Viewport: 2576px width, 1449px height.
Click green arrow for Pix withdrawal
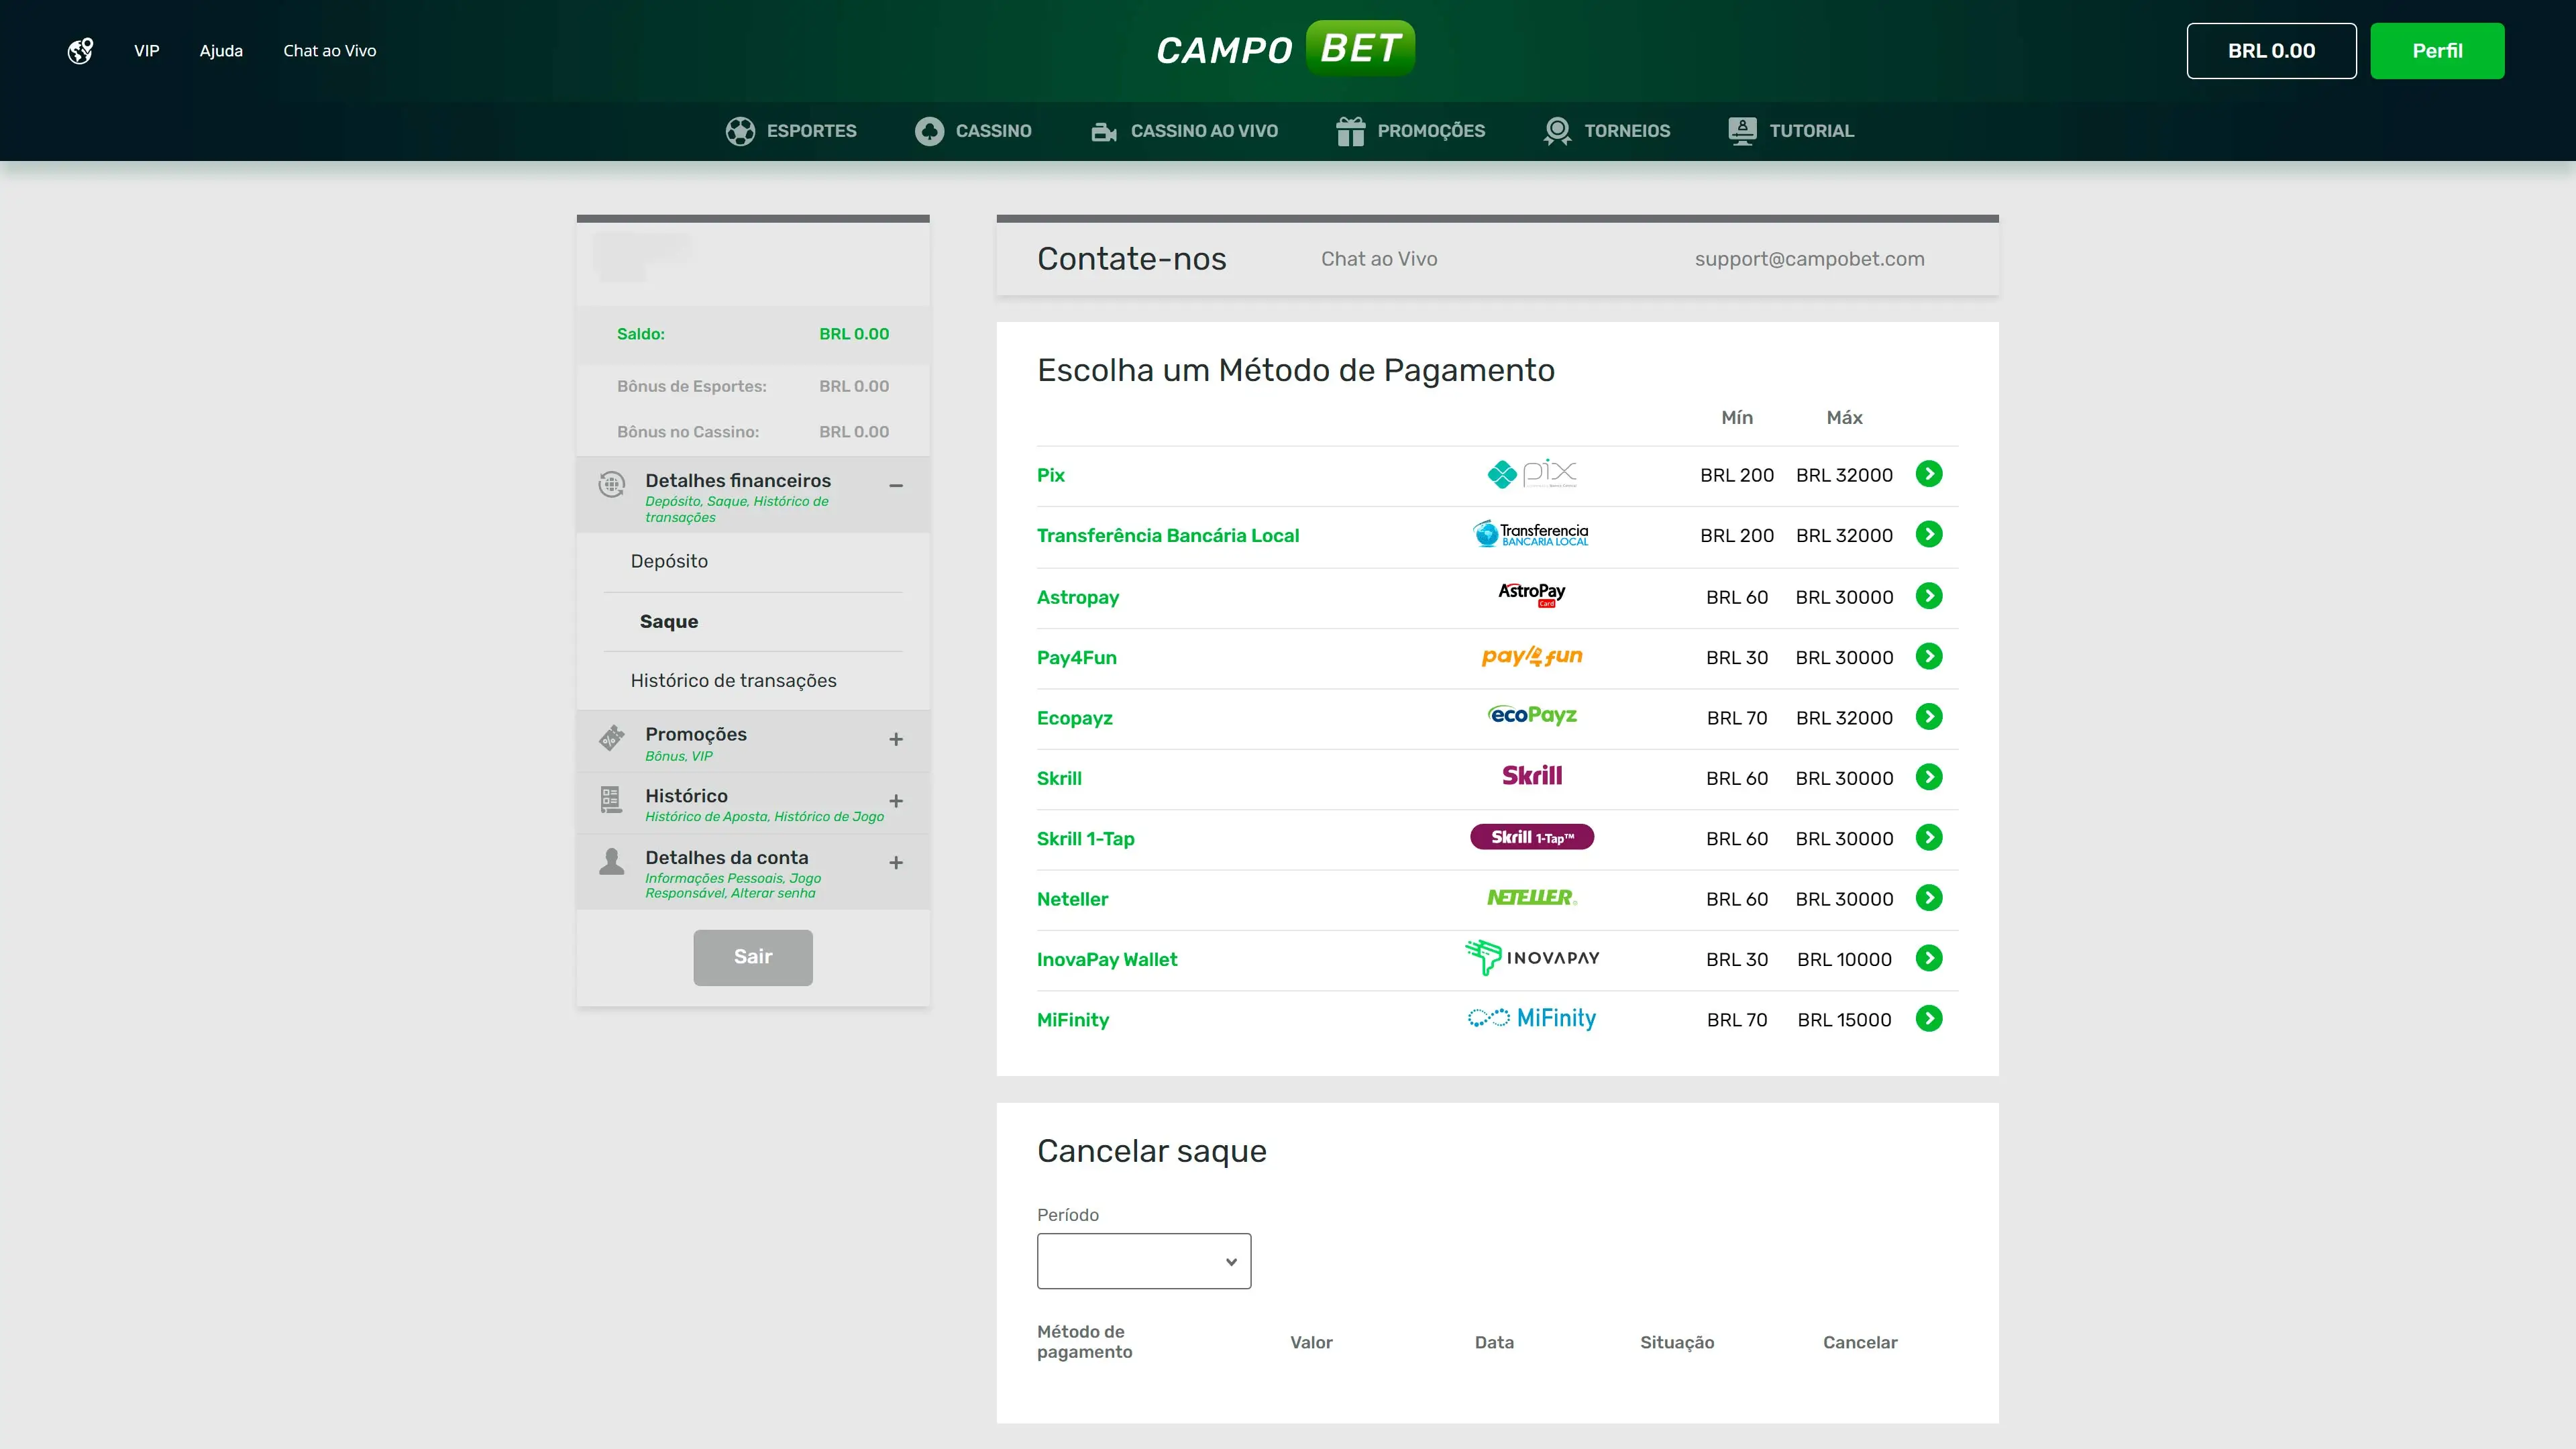point(1929,474)
